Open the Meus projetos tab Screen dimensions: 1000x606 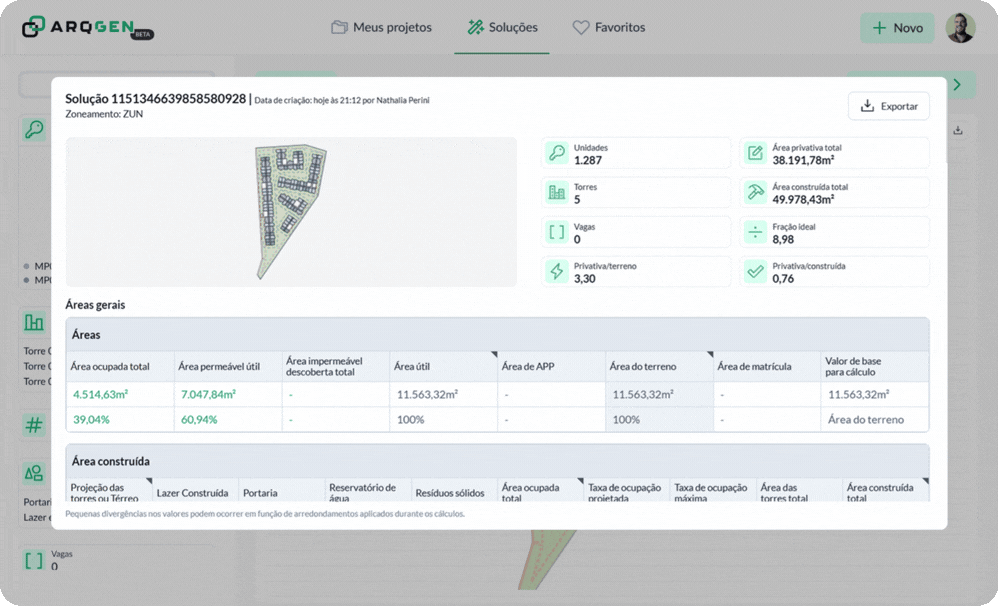pos(381,28)
